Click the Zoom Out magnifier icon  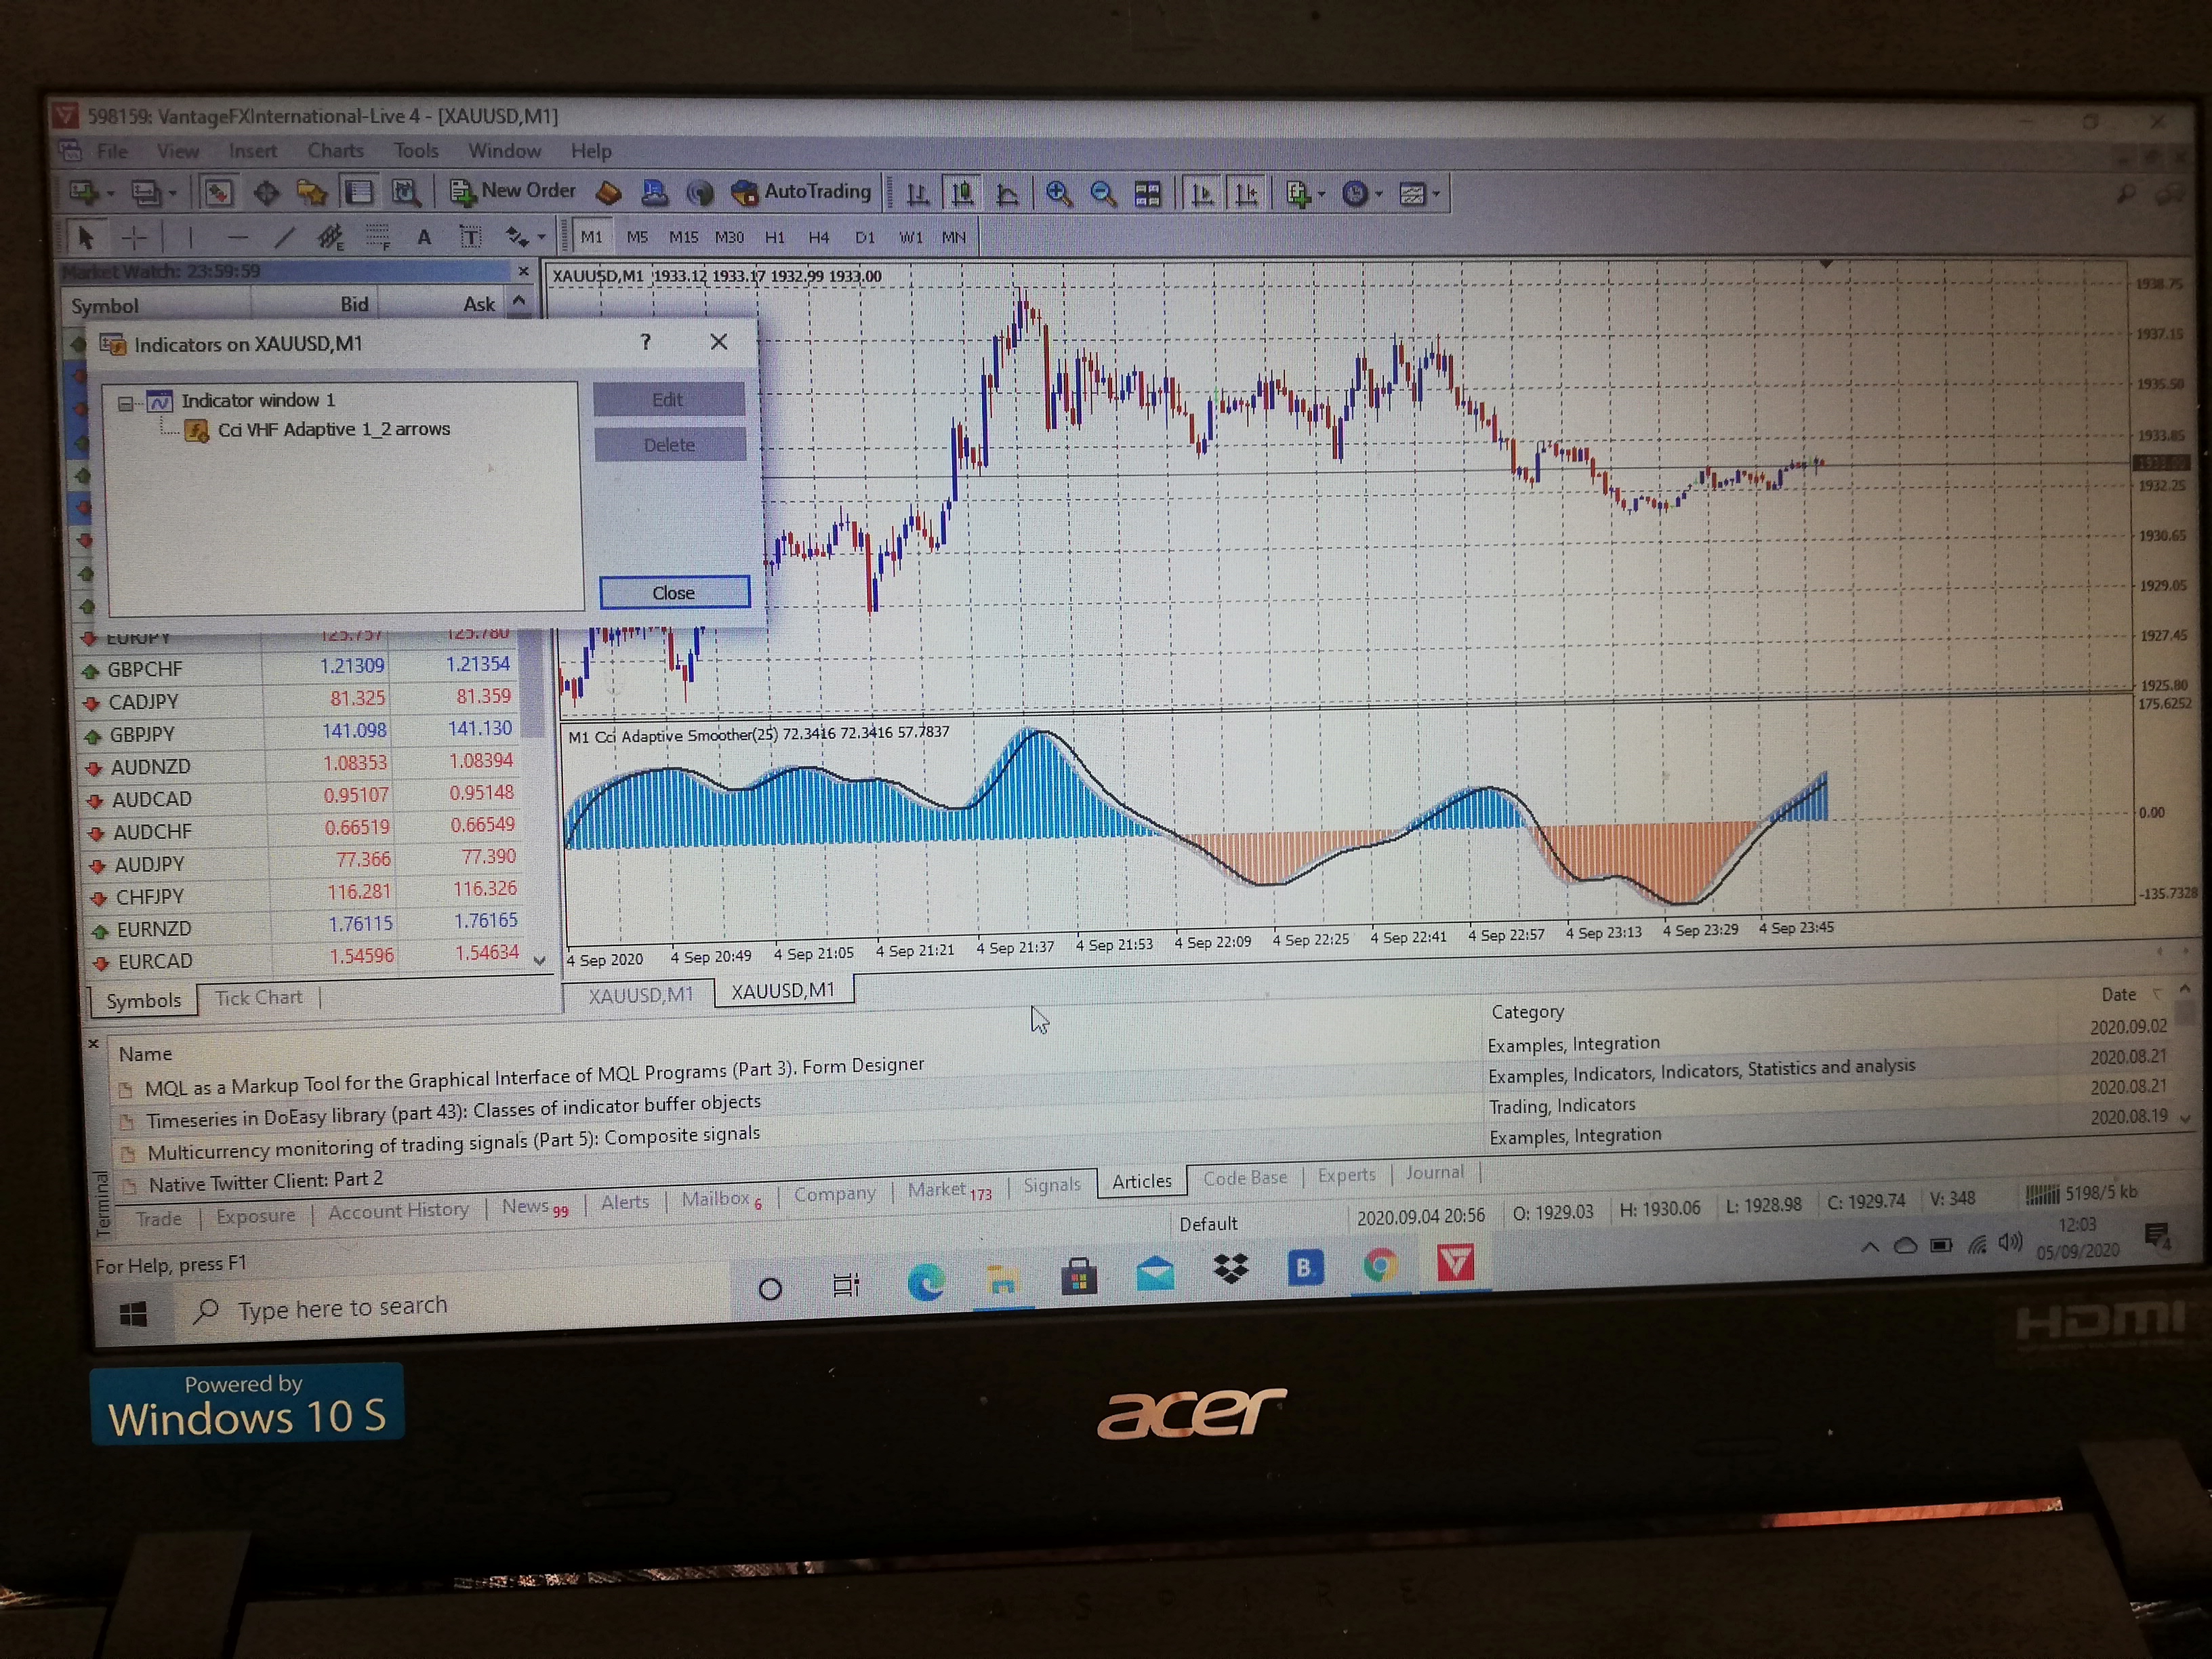coord(1102,193)
